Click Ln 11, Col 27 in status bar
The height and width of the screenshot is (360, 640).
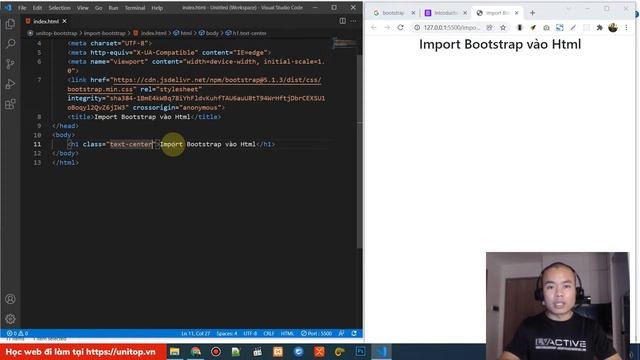pos(196,333)
